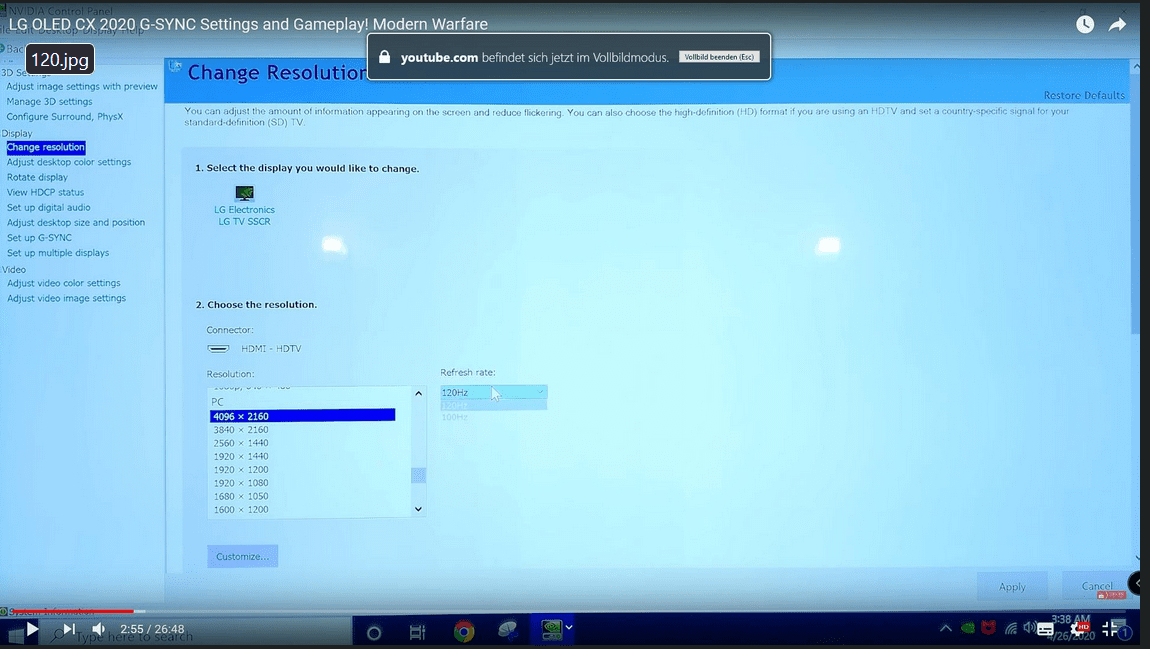The width and height of the screenshot is (1150, 649).
Task: Click the green NVIDIA tray icon
Action: click(x=968, y=628)
